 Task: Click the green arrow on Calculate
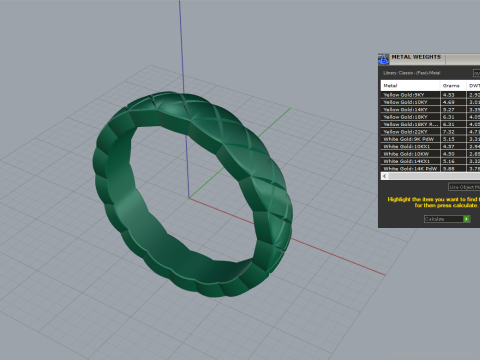pos(467,219)
